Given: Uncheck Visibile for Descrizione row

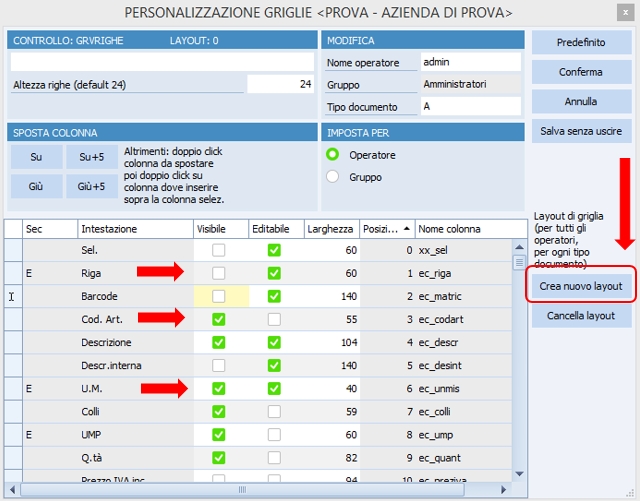Looking at the screenshot, I should [219, 342].
